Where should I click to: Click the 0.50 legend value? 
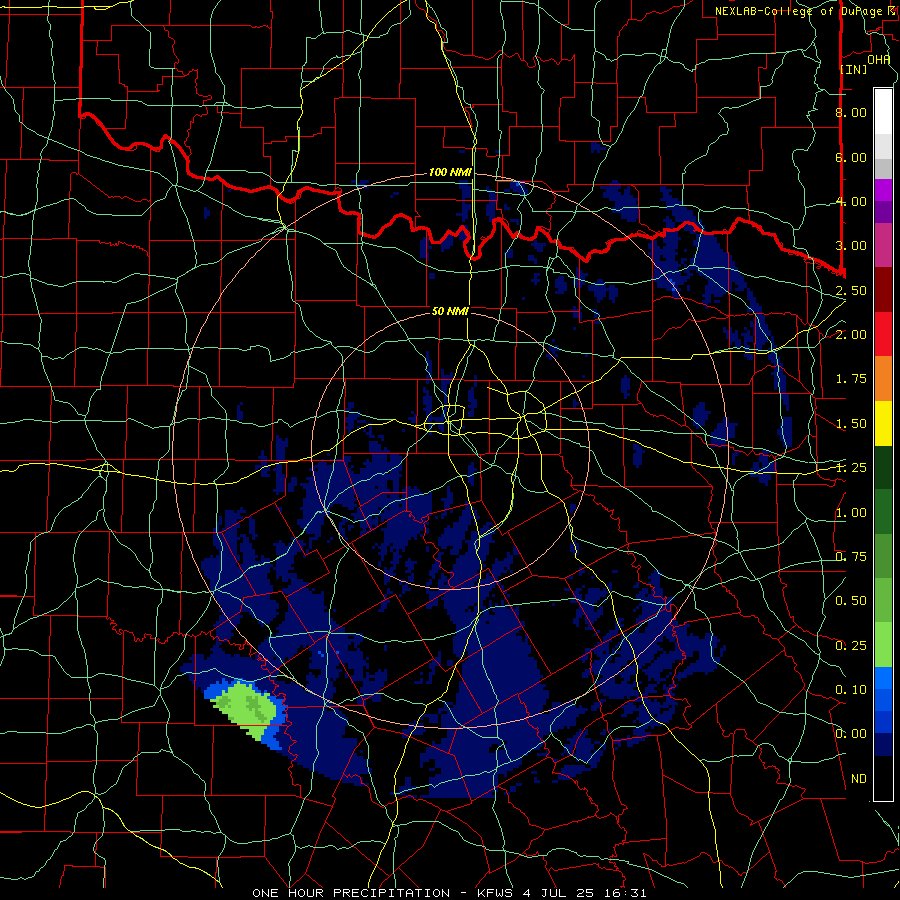coord(851,601)
